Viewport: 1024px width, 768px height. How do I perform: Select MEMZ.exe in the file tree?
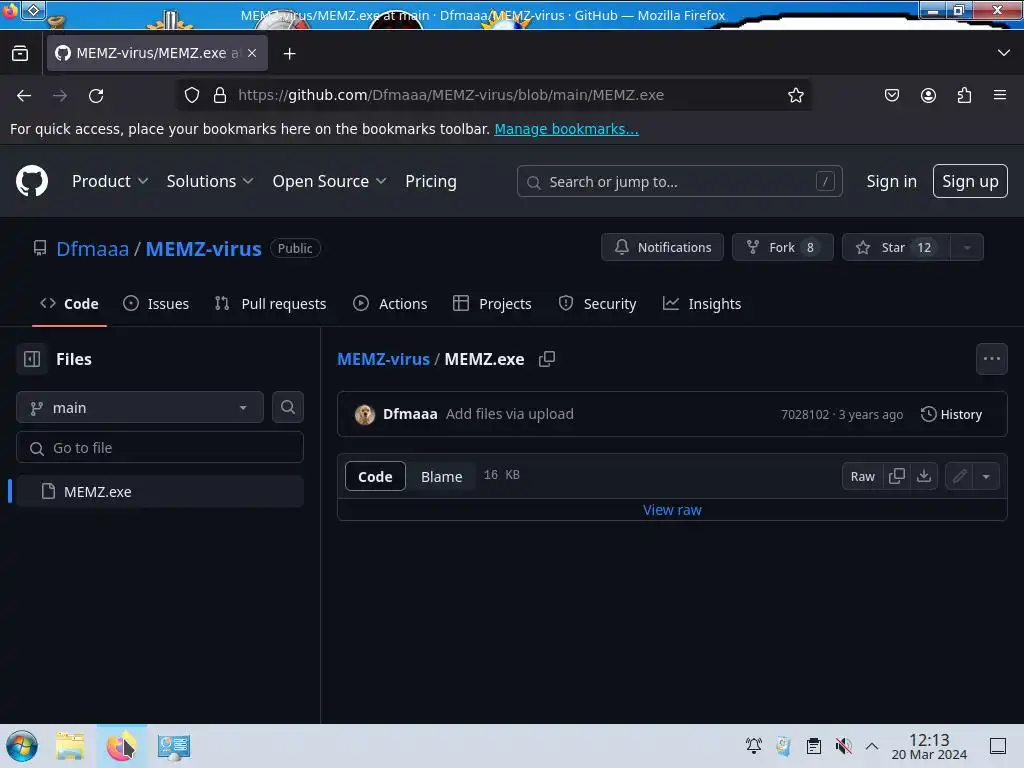click(160, 491)
